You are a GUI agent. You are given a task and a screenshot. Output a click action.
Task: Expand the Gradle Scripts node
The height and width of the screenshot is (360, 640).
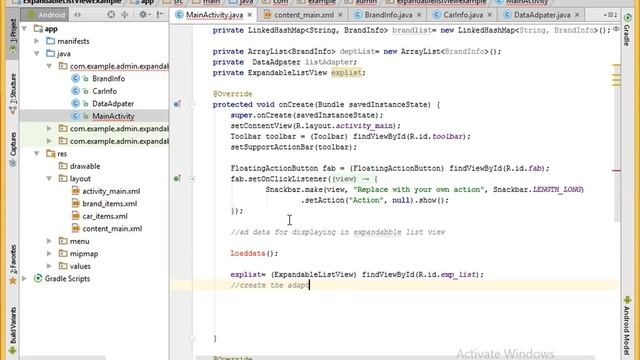click(24, 279)
